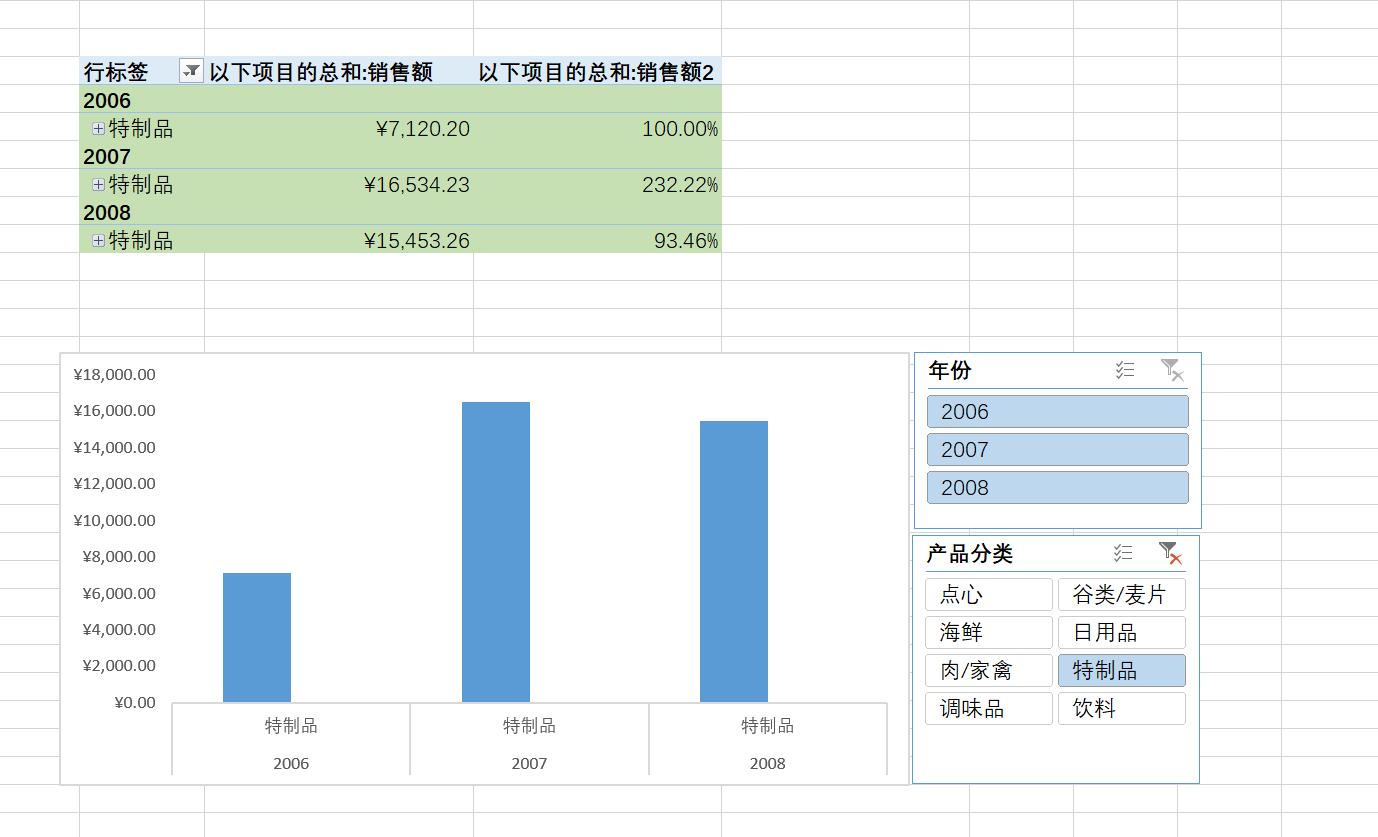Screen dimensions: 1378x837
Task: Click the 232.22% percentage cell
Action: tap(680, 184)
